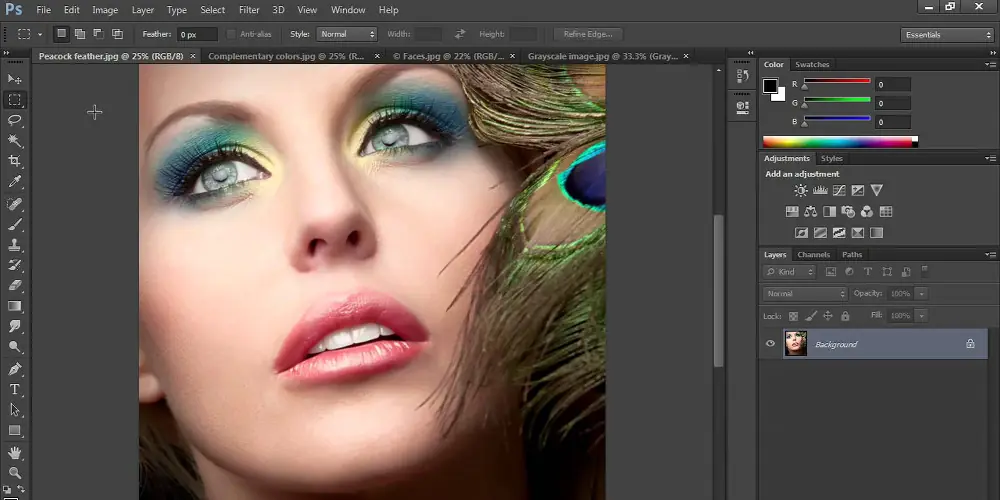Select the Lasso tool
Viewport: 1000px width, 500px height.
pyautogui.click(x=15, y=120)
